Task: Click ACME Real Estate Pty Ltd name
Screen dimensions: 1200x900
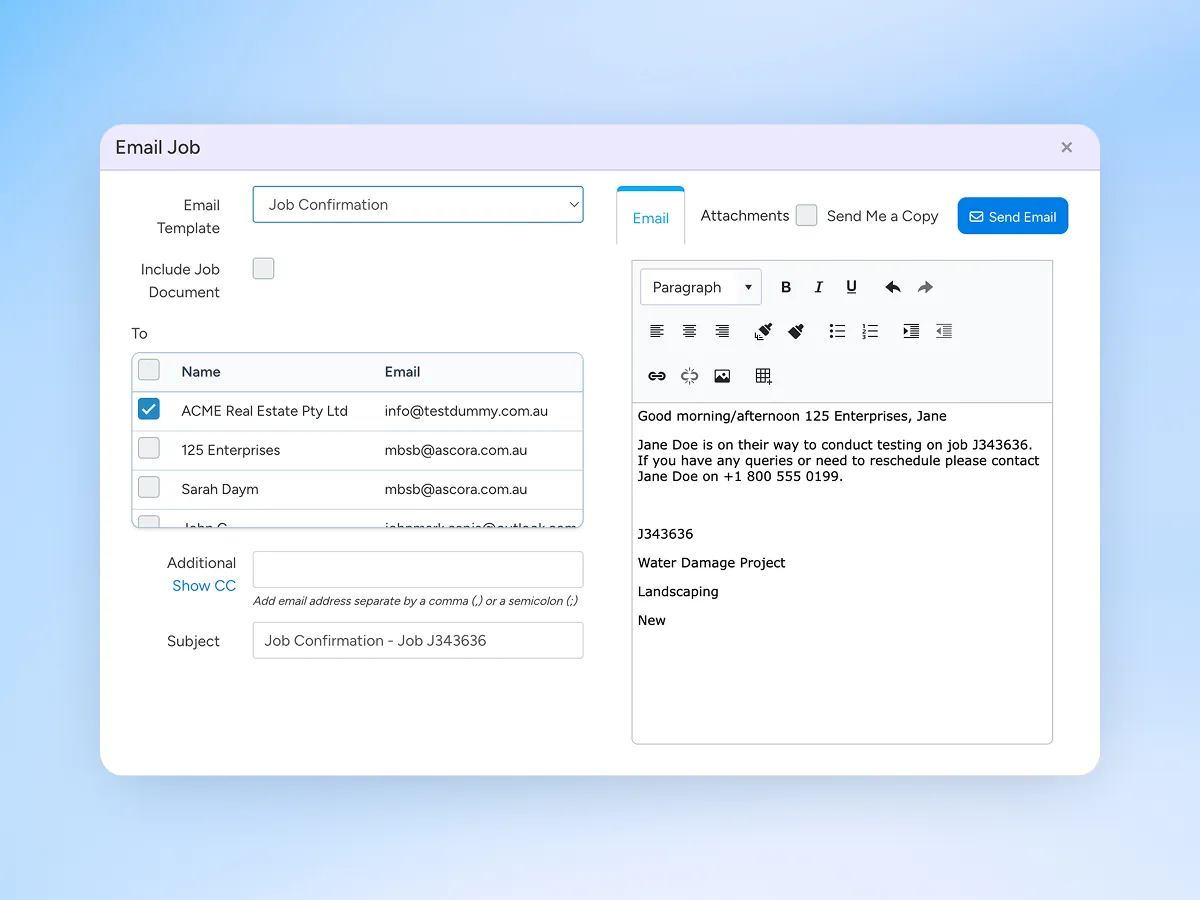Action: point(265,411)
